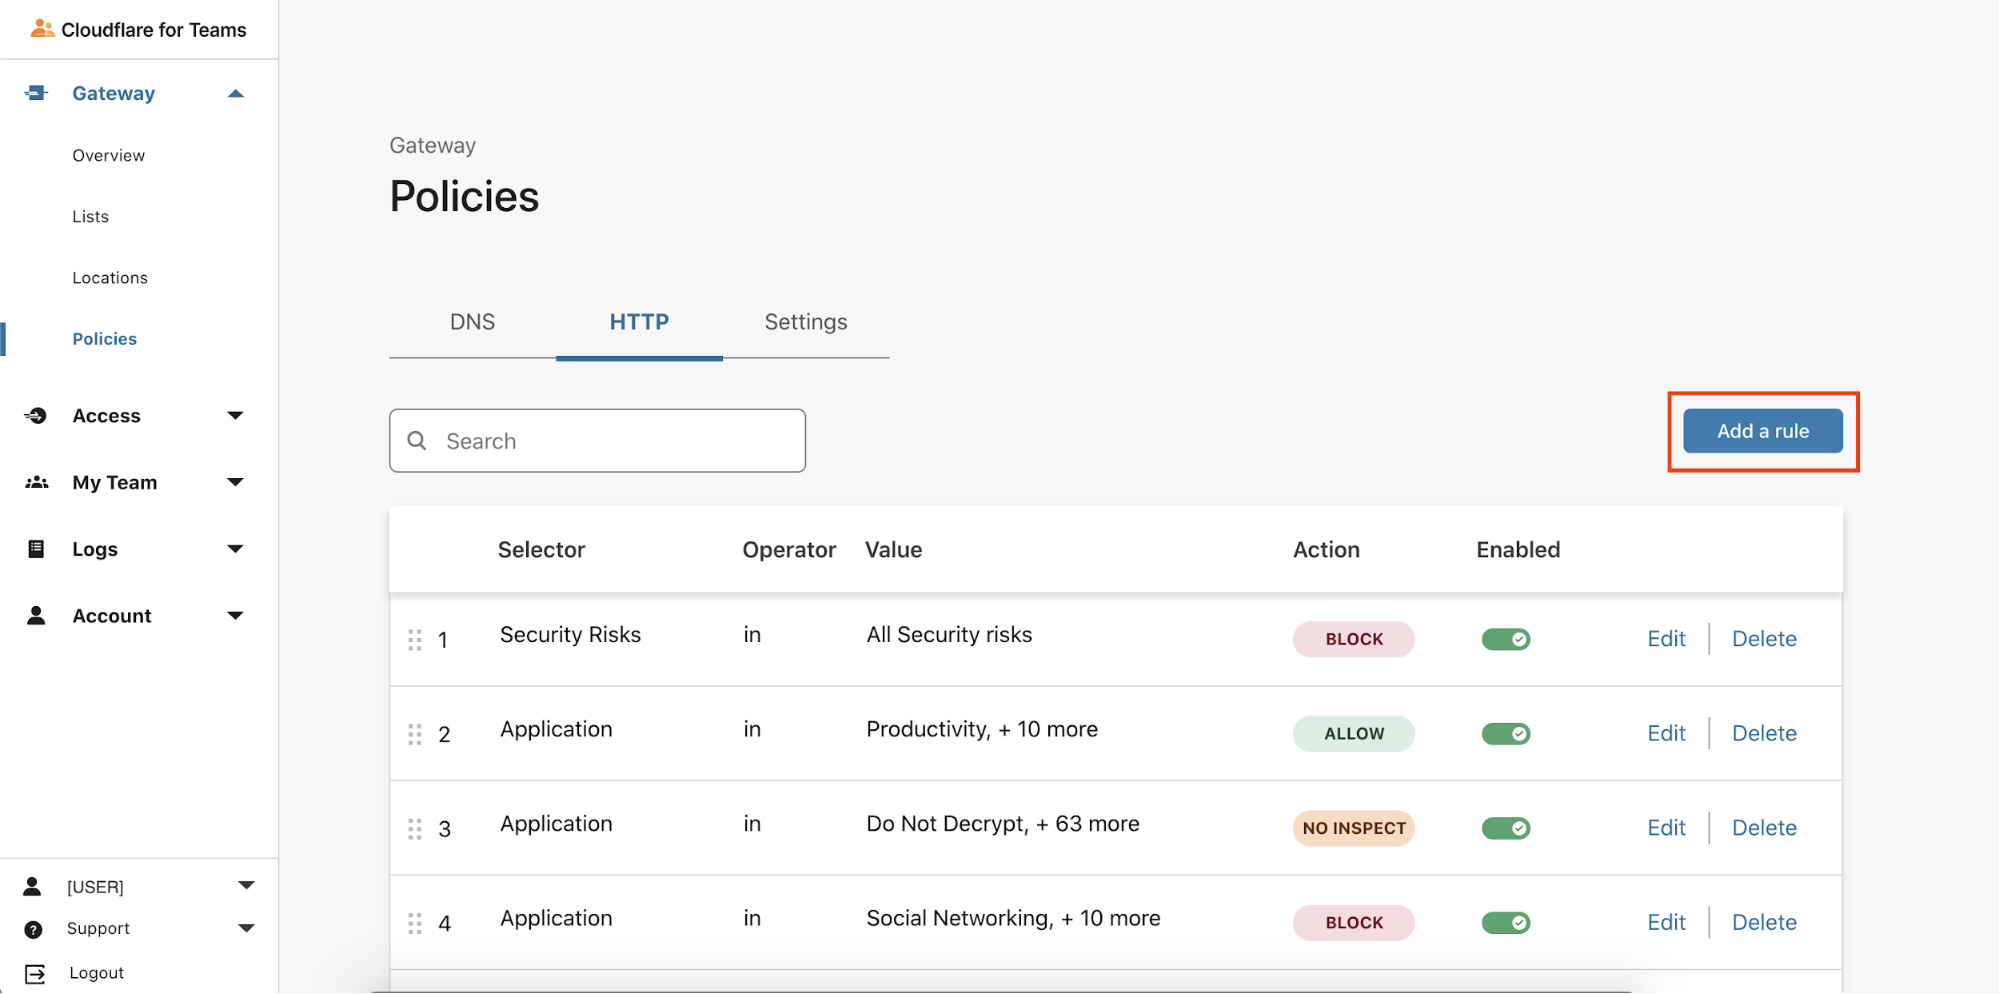Image resolution: width=1999 pixels, height=994 pixels.
Task: Edit the Do Not Decrypt rule
Action: (x=1666, y=828)
